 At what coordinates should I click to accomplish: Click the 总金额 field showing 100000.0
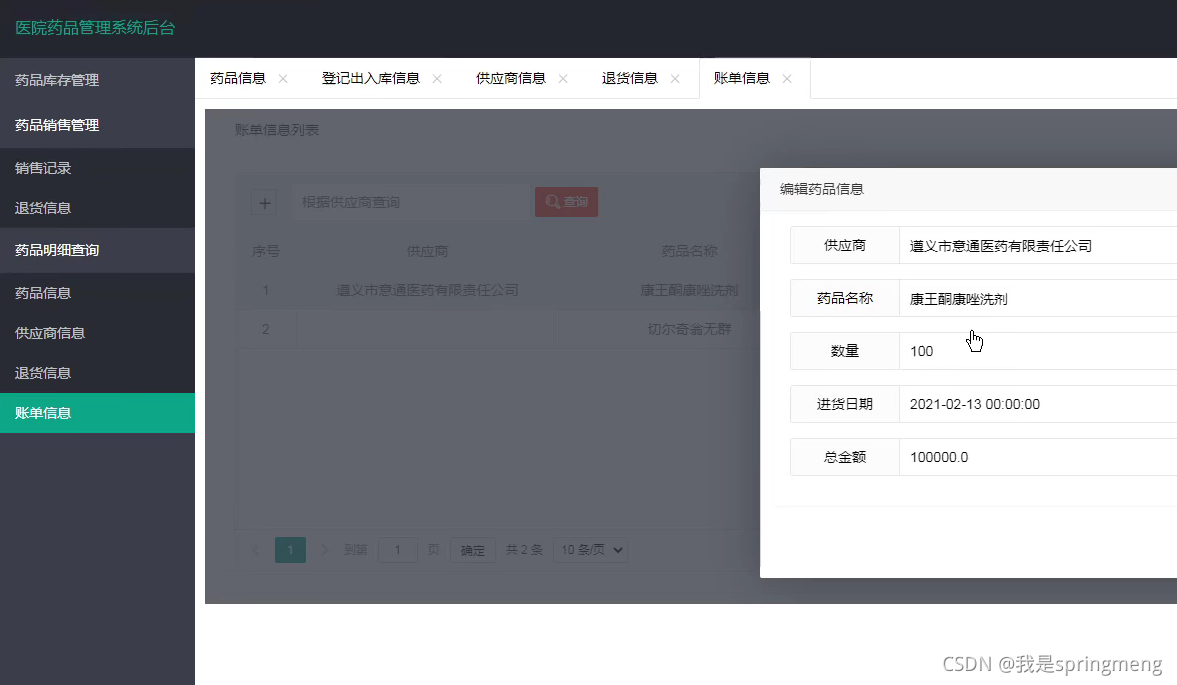pyautogui.click(x=1038, y=457)
